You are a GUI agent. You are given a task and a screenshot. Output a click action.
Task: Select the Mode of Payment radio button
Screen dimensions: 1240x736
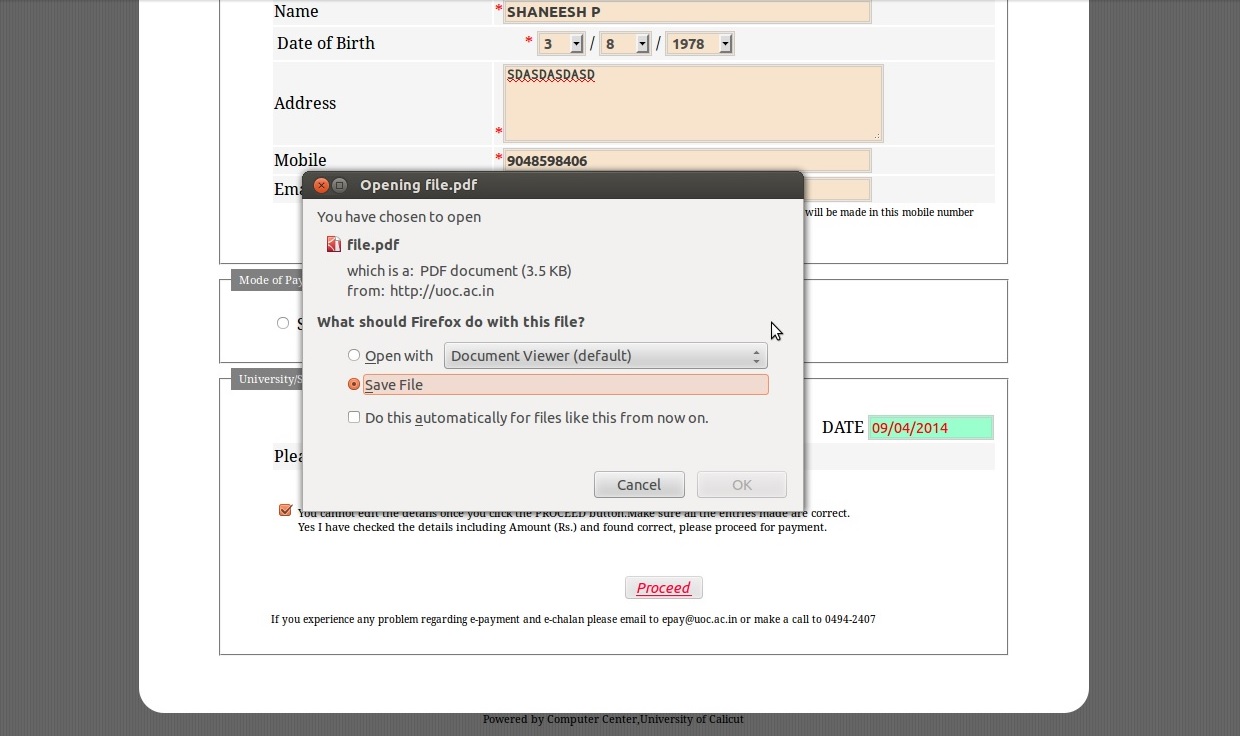point(283,323)
